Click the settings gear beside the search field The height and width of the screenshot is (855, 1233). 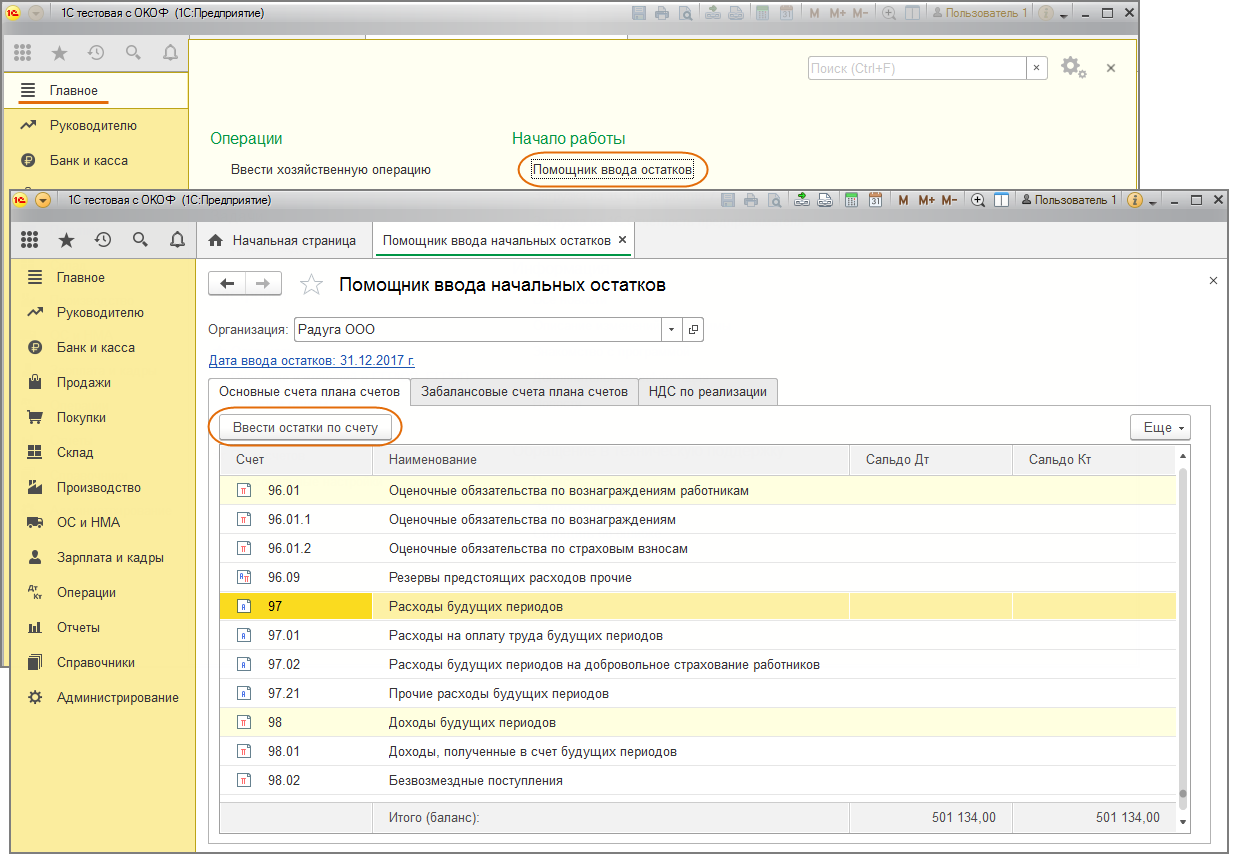pos(1071,67)
